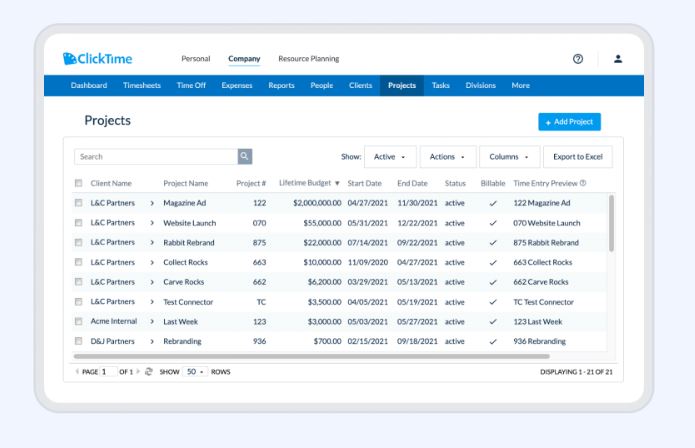
Task: Open the help question mark icon
Action: [x=578, y=58]
